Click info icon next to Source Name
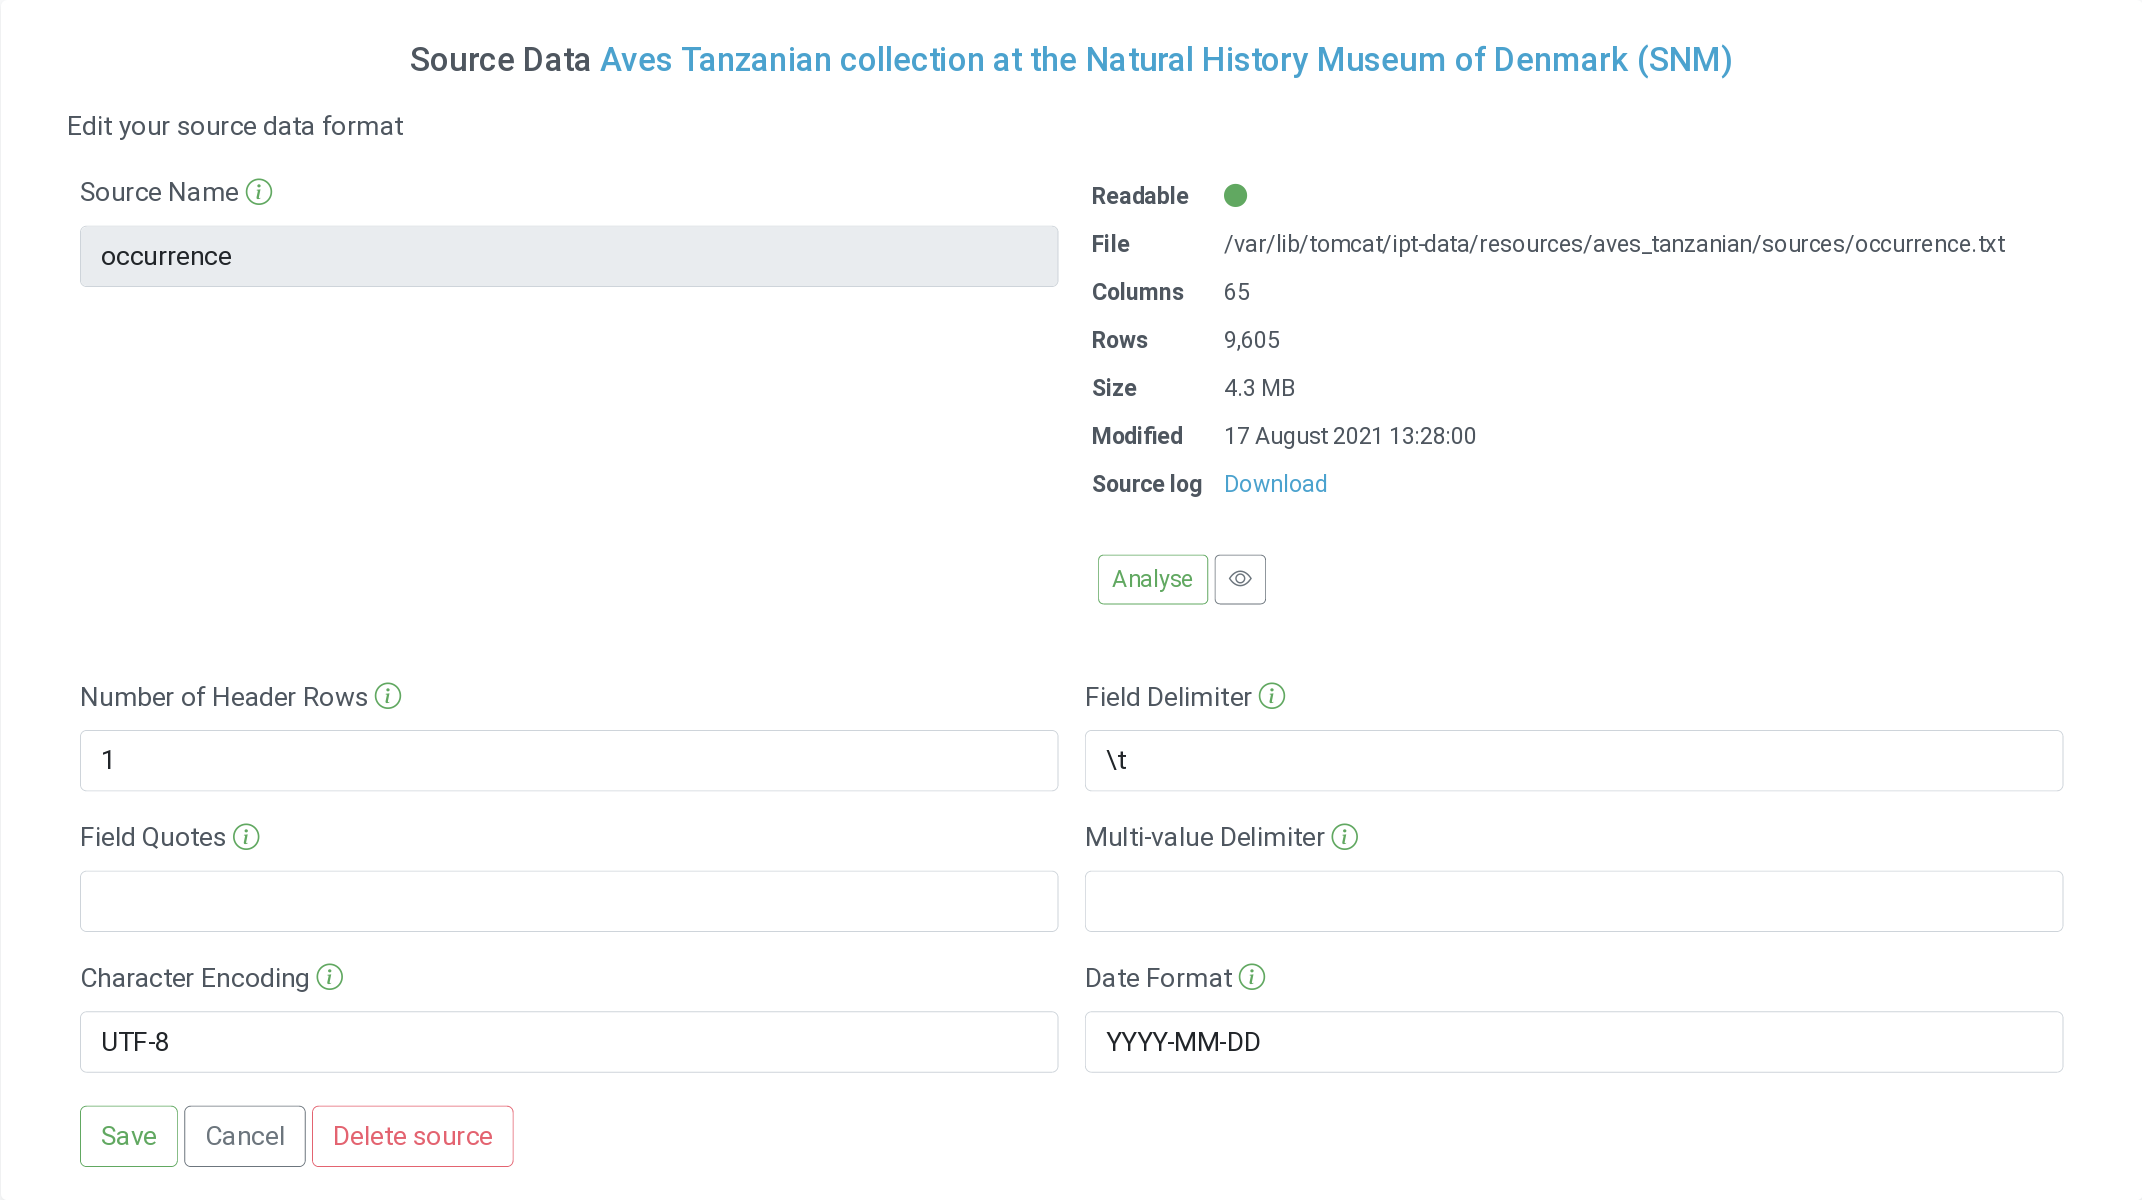The image size is (2142, 1200). [259, 192]
